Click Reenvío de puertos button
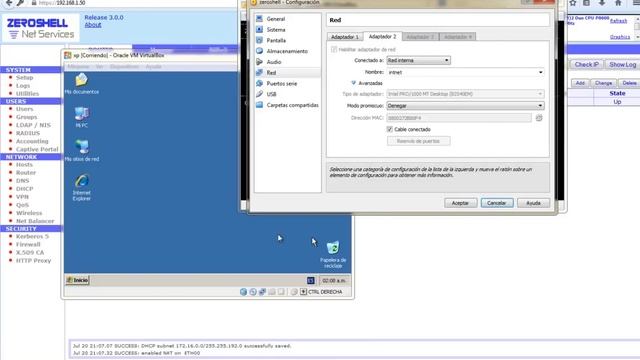This screenshot has height=360, width=640. (x=418, y=141)
